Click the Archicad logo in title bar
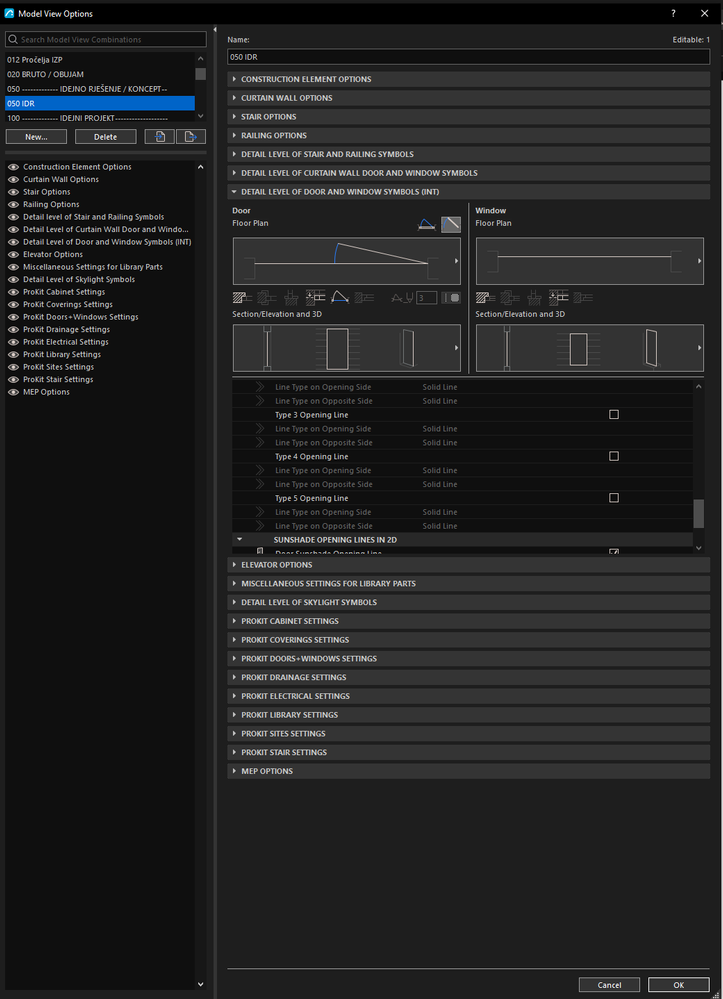This screenshot has height=999, width=723. (9, 13)
